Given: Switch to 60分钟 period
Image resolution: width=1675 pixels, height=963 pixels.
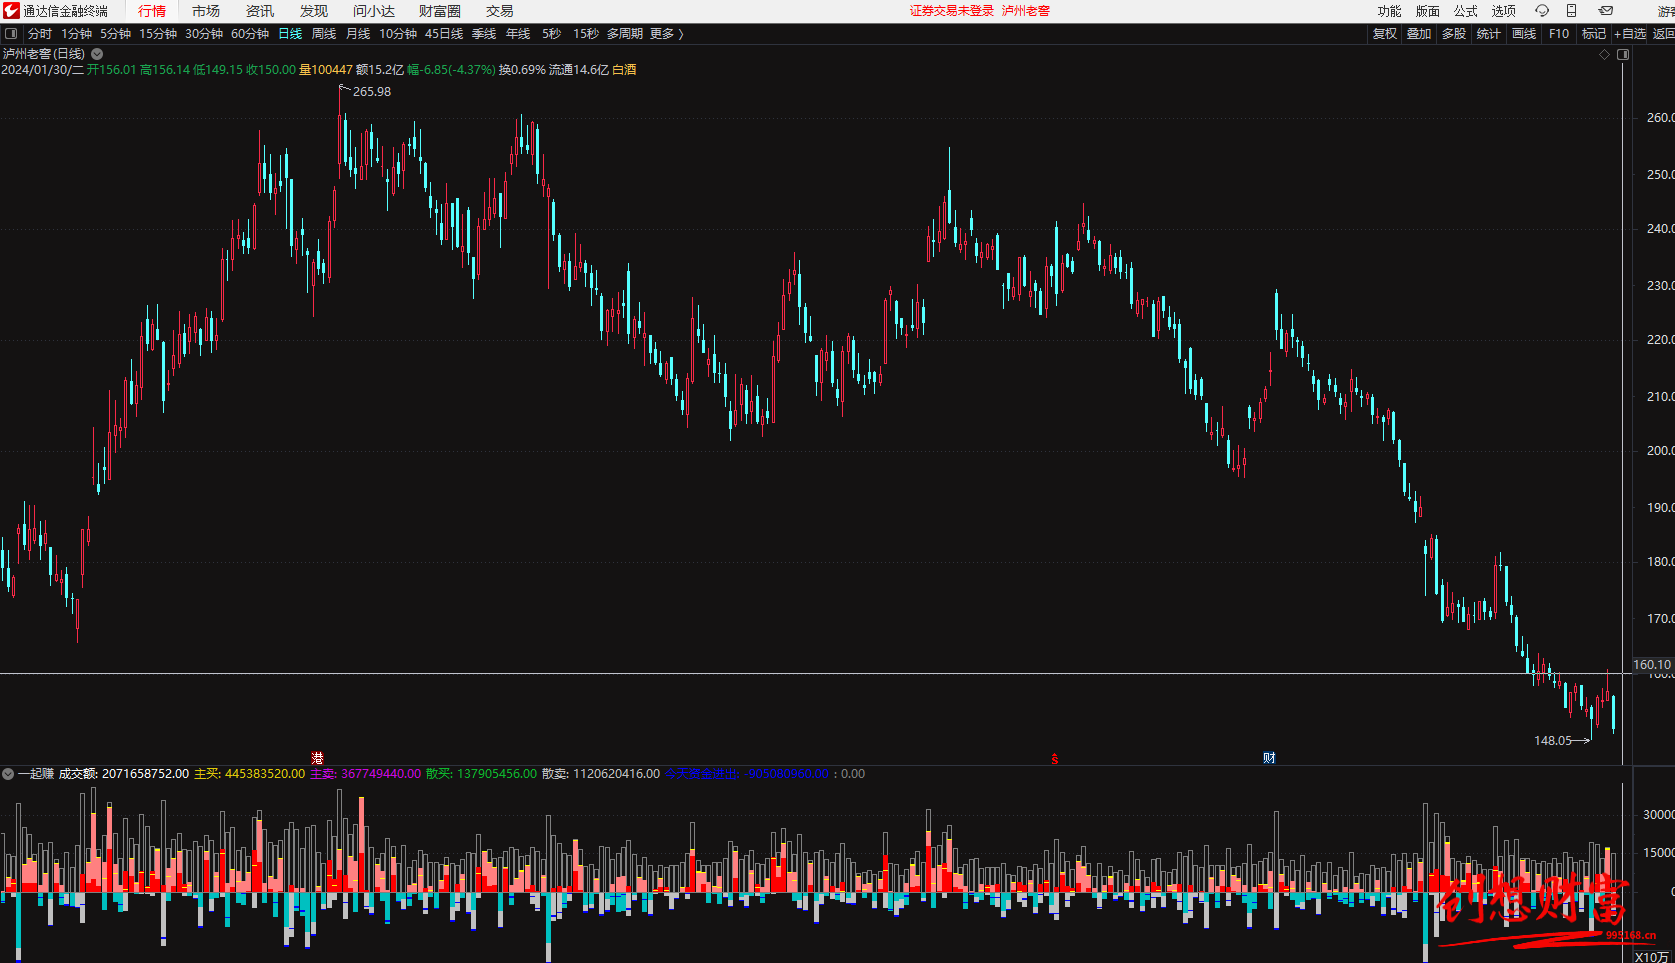Looking at the screenshot, I should (250, 34).
